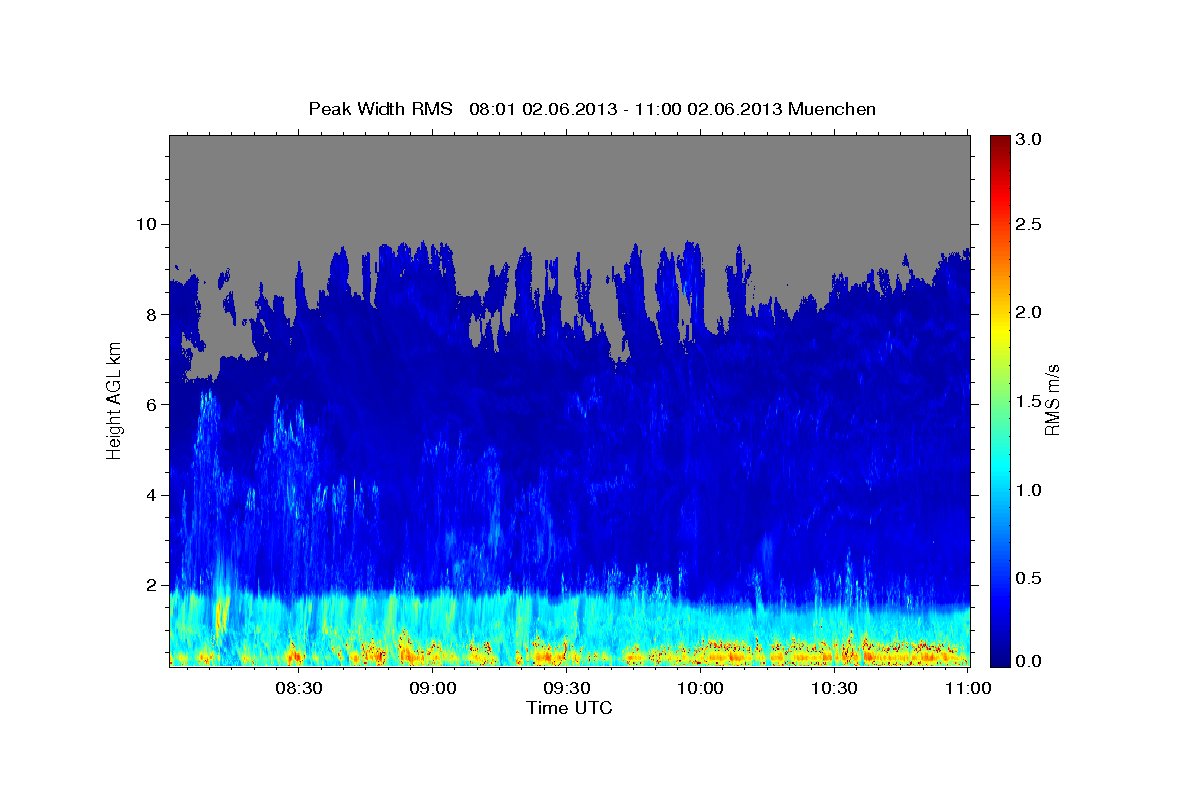Click the plot title 'Peak Width RMS'
Viewport: 1200px width, 800px height.
pyautogui.click(x=380, y=108)
